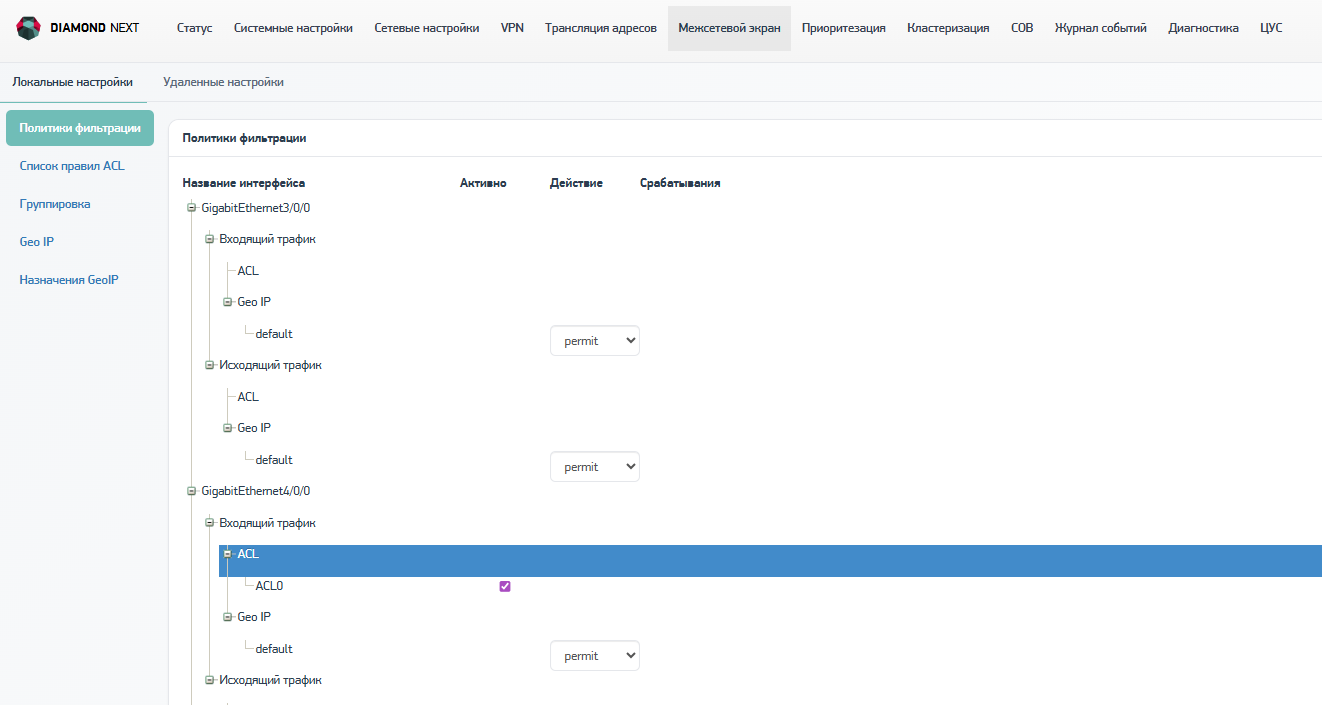Open Список правил ACL in sidebar
The image size is (1322, 705).
[72, 166]
